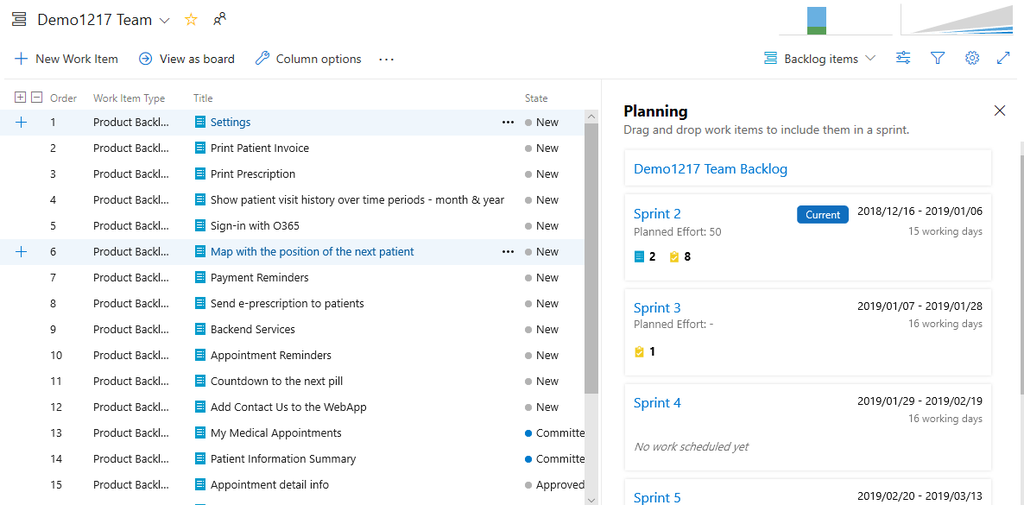Favorite the Demo1217 Team with the star icon
Image resolution: width=1024 pixels, height=505 pixels.
point(191,20)
